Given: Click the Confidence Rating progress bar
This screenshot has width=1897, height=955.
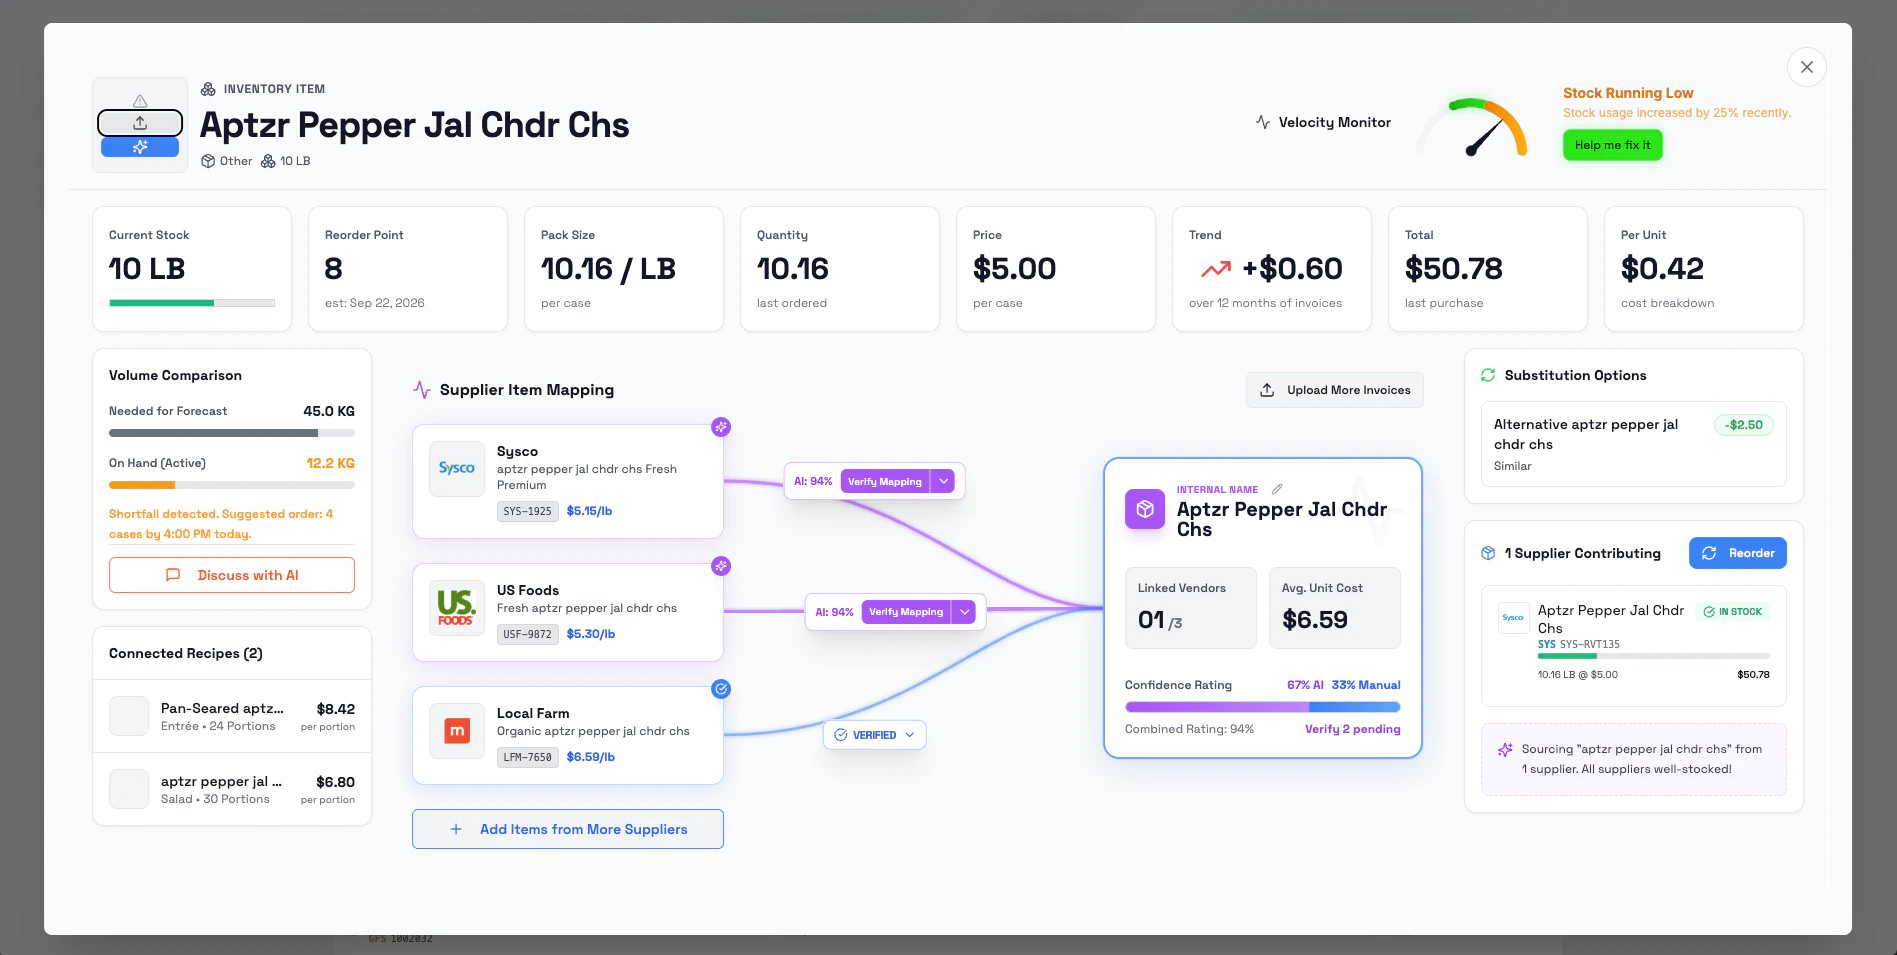Looking at the screenshot, I should [x=1262, y=707].
